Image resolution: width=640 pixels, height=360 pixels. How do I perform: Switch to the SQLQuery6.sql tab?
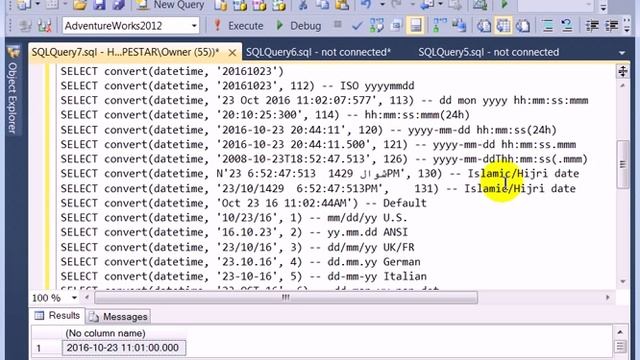click(318, 52)
